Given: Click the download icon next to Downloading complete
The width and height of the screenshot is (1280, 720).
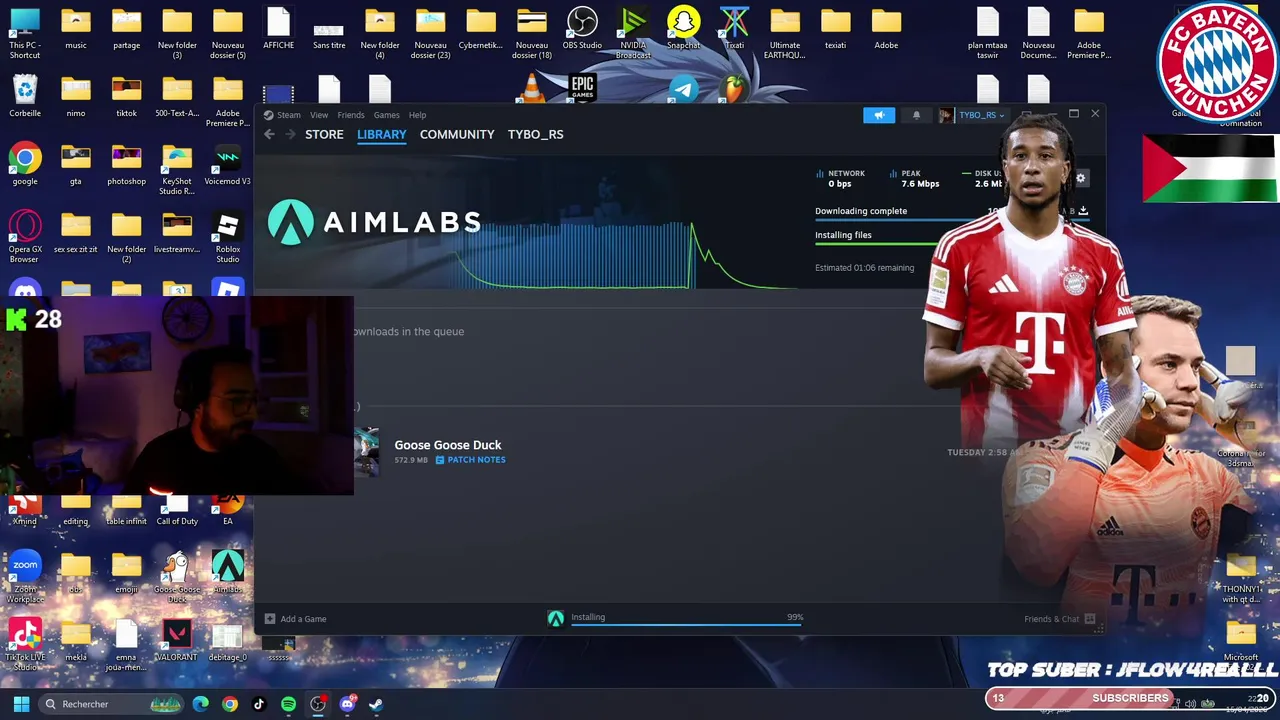Looking at the screenshot, I should [1083, 211].
